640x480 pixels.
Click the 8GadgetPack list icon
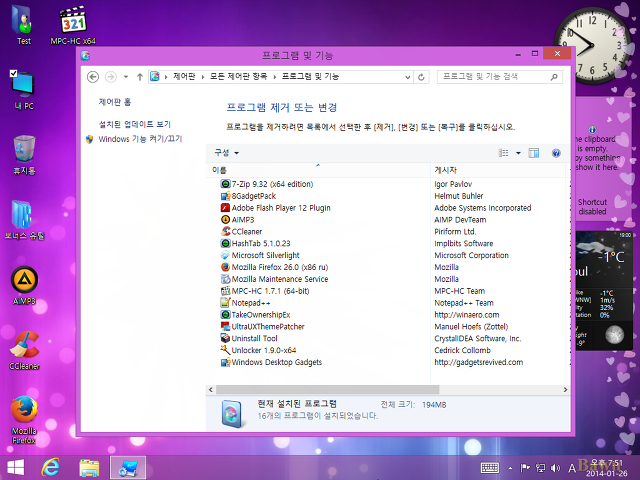(x=225, y=196)
